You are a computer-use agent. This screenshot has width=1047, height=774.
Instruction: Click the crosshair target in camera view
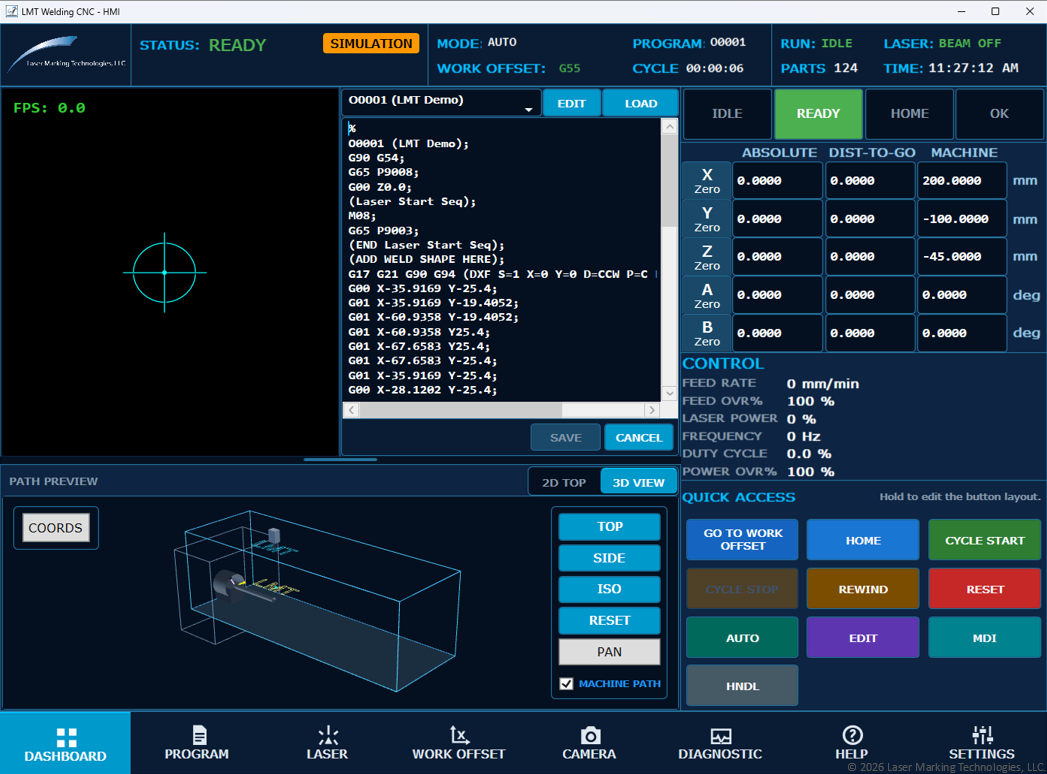point(164,272)
